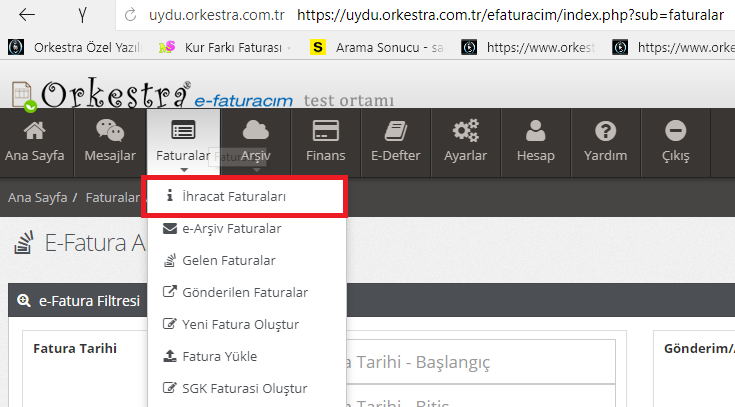Image resolution: width=735 pixels, height=407 pixels.
Task: Click the e-Fatura Filtresi magnifier icon
Action: (24, 300)
